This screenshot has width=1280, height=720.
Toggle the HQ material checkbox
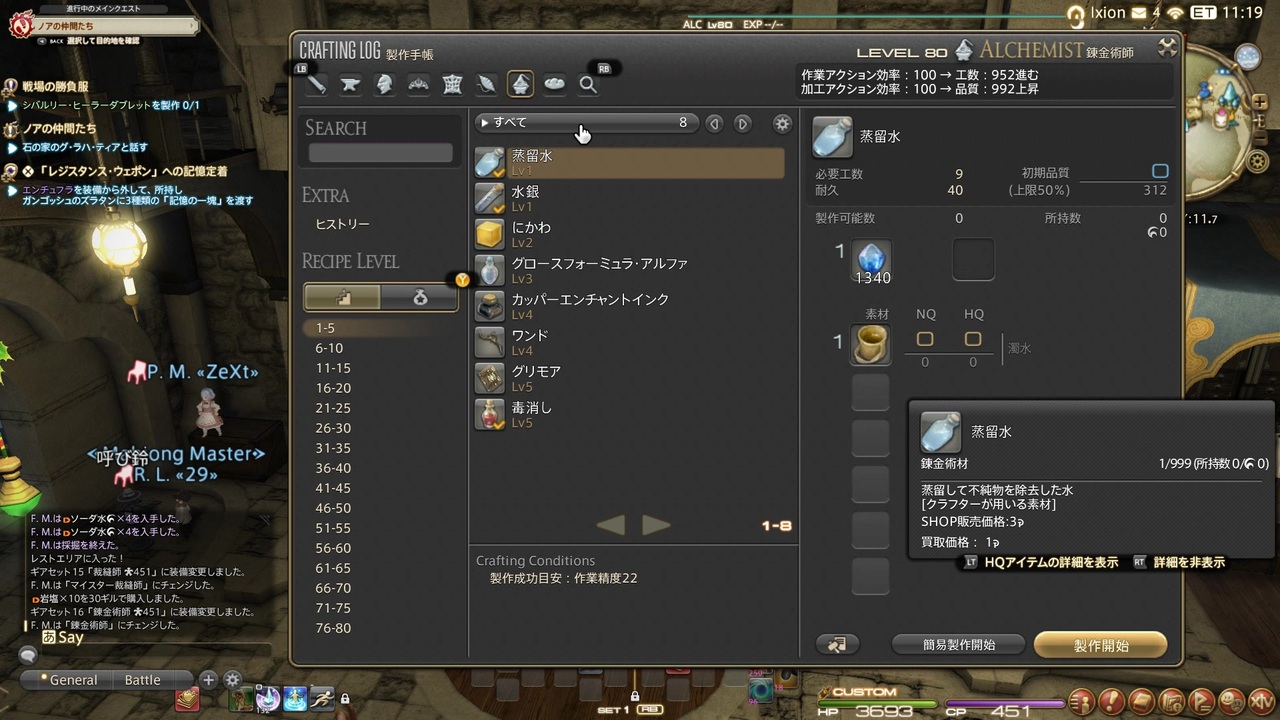(x=973, y=339)
